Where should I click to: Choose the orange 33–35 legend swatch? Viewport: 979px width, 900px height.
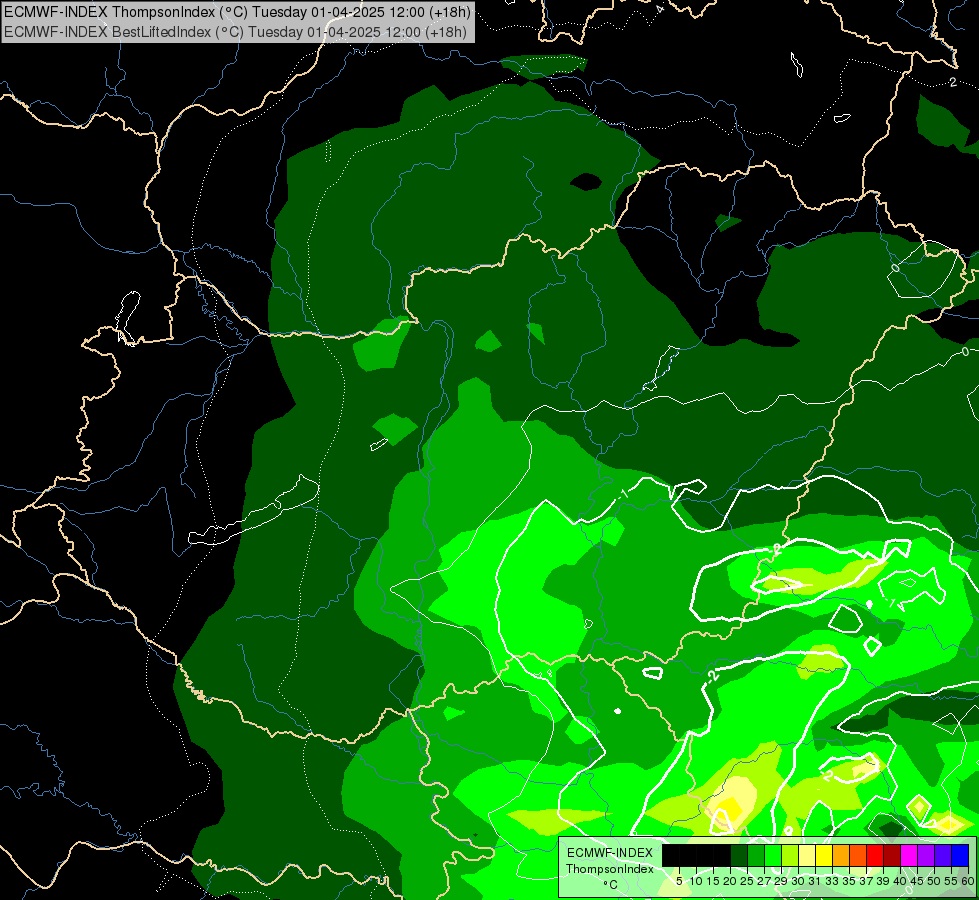(x=841, y=856)
